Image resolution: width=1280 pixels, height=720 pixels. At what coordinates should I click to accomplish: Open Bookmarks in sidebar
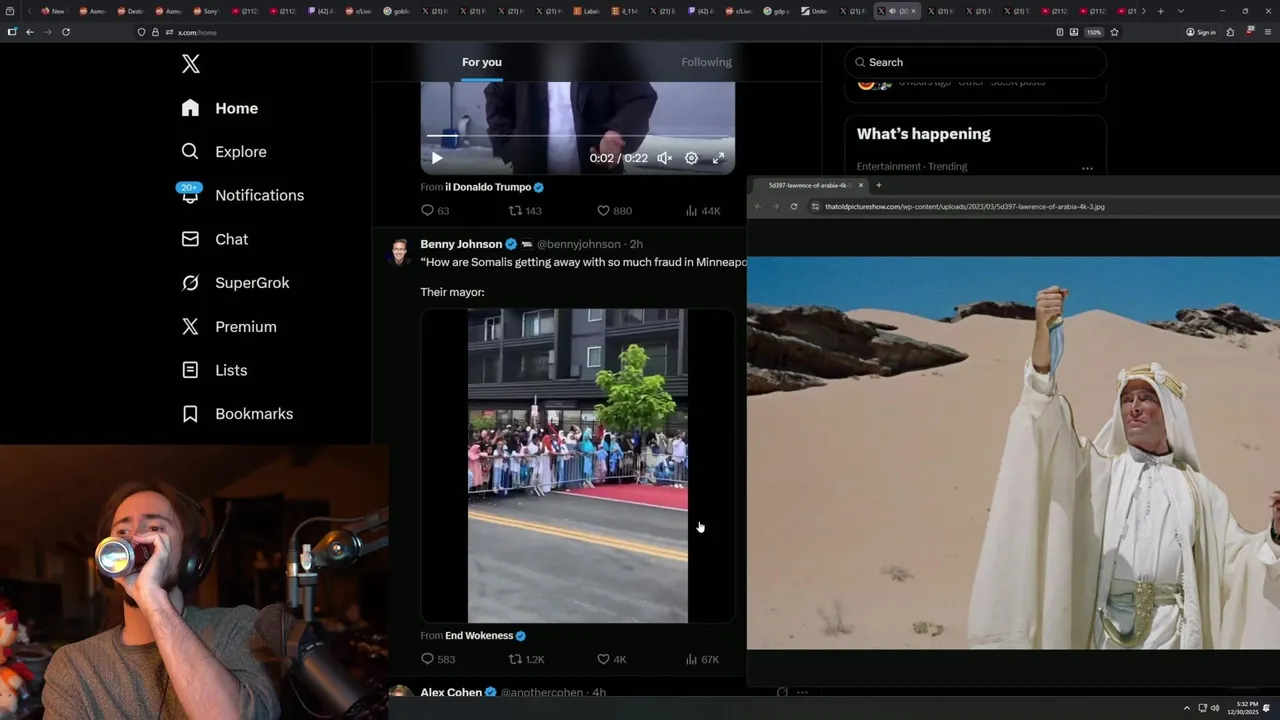(237, 414)
